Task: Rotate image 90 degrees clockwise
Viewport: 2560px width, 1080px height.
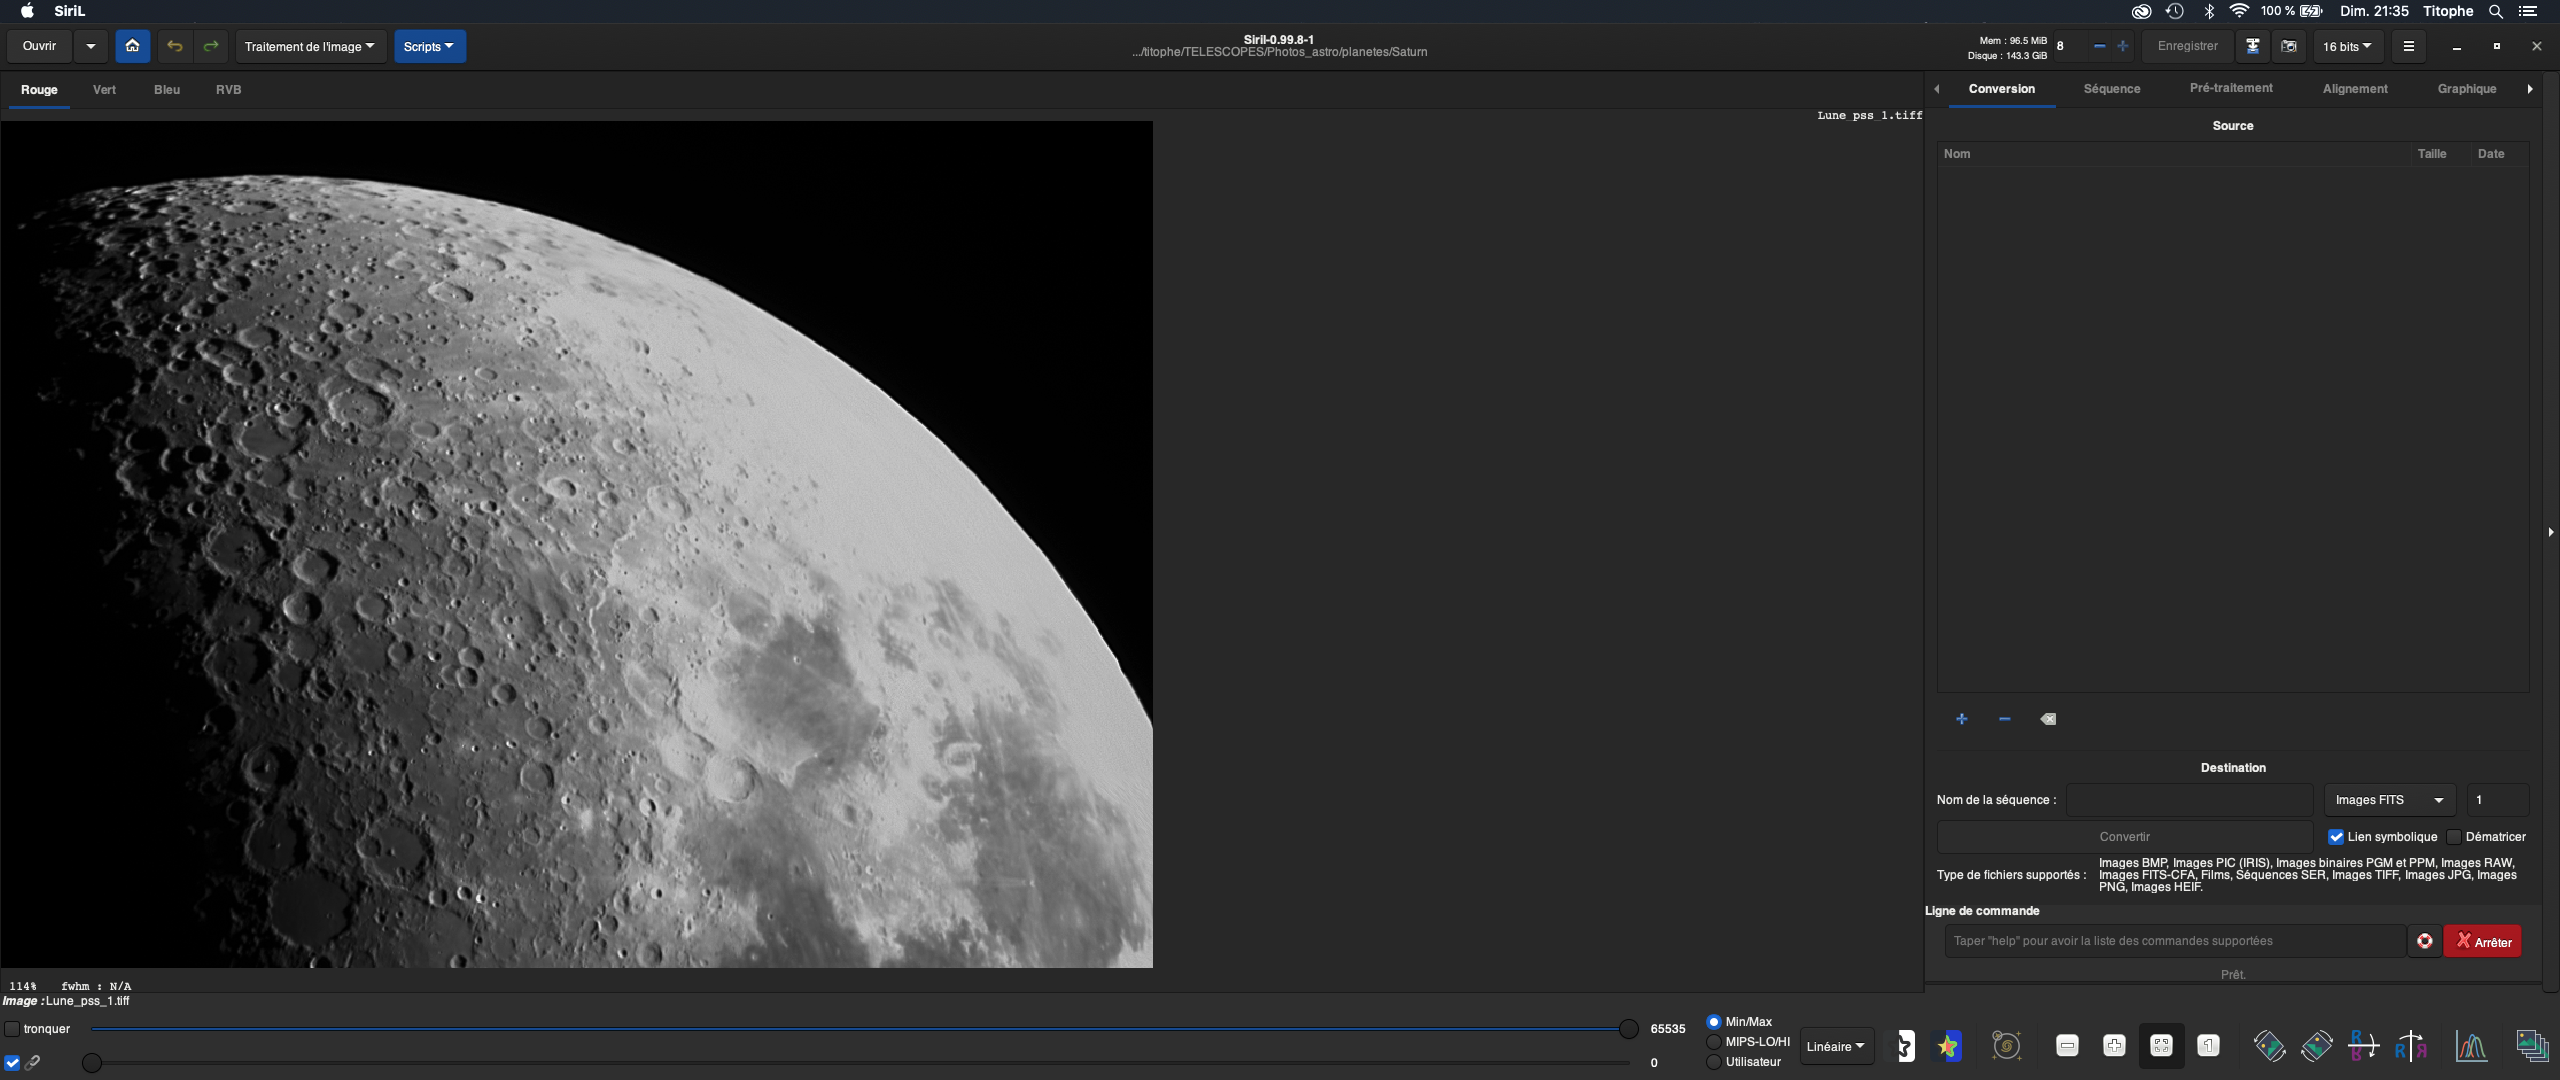Action: [2316, 1046]
